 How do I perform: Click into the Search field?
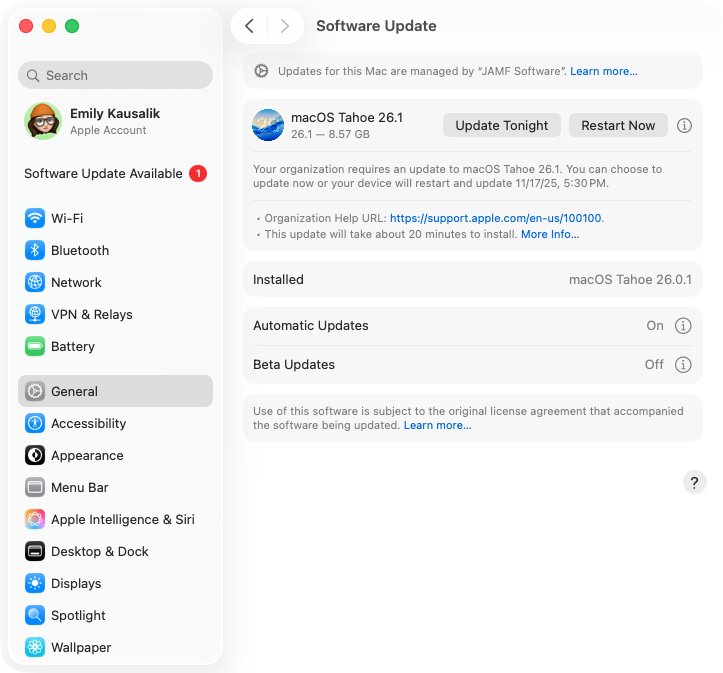[x=115, y=75]
